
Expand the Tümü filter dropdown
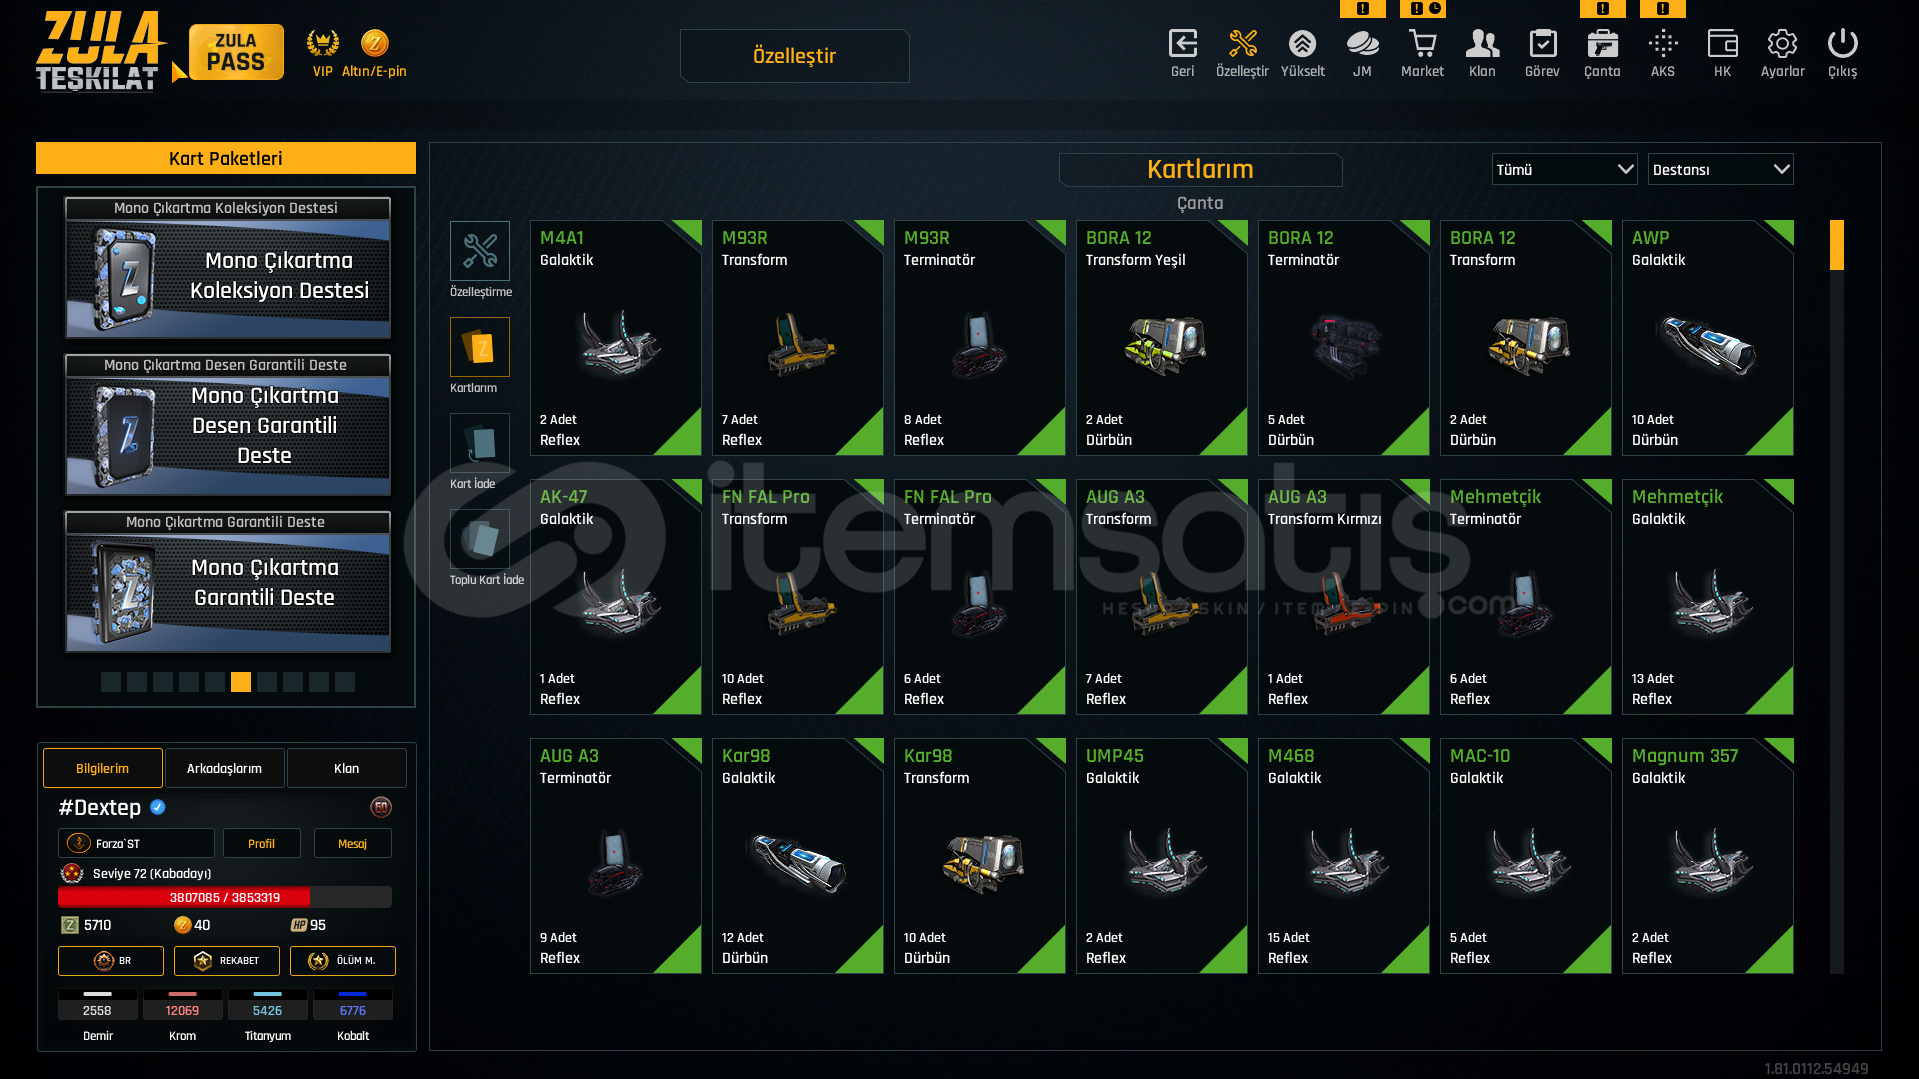point(1564,169)
